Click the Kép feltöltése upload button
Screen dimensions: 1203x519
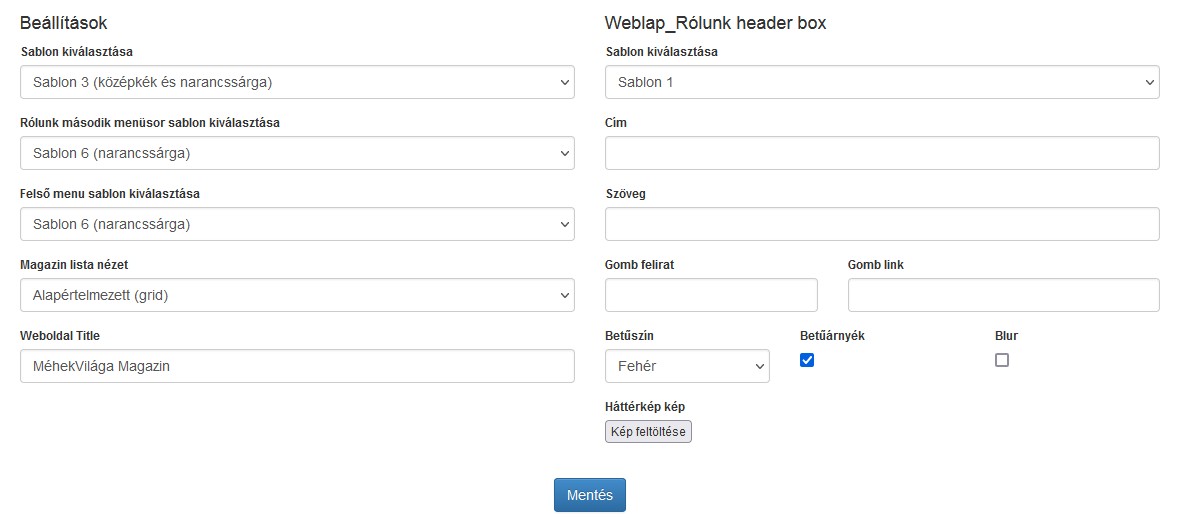(648, 432)
